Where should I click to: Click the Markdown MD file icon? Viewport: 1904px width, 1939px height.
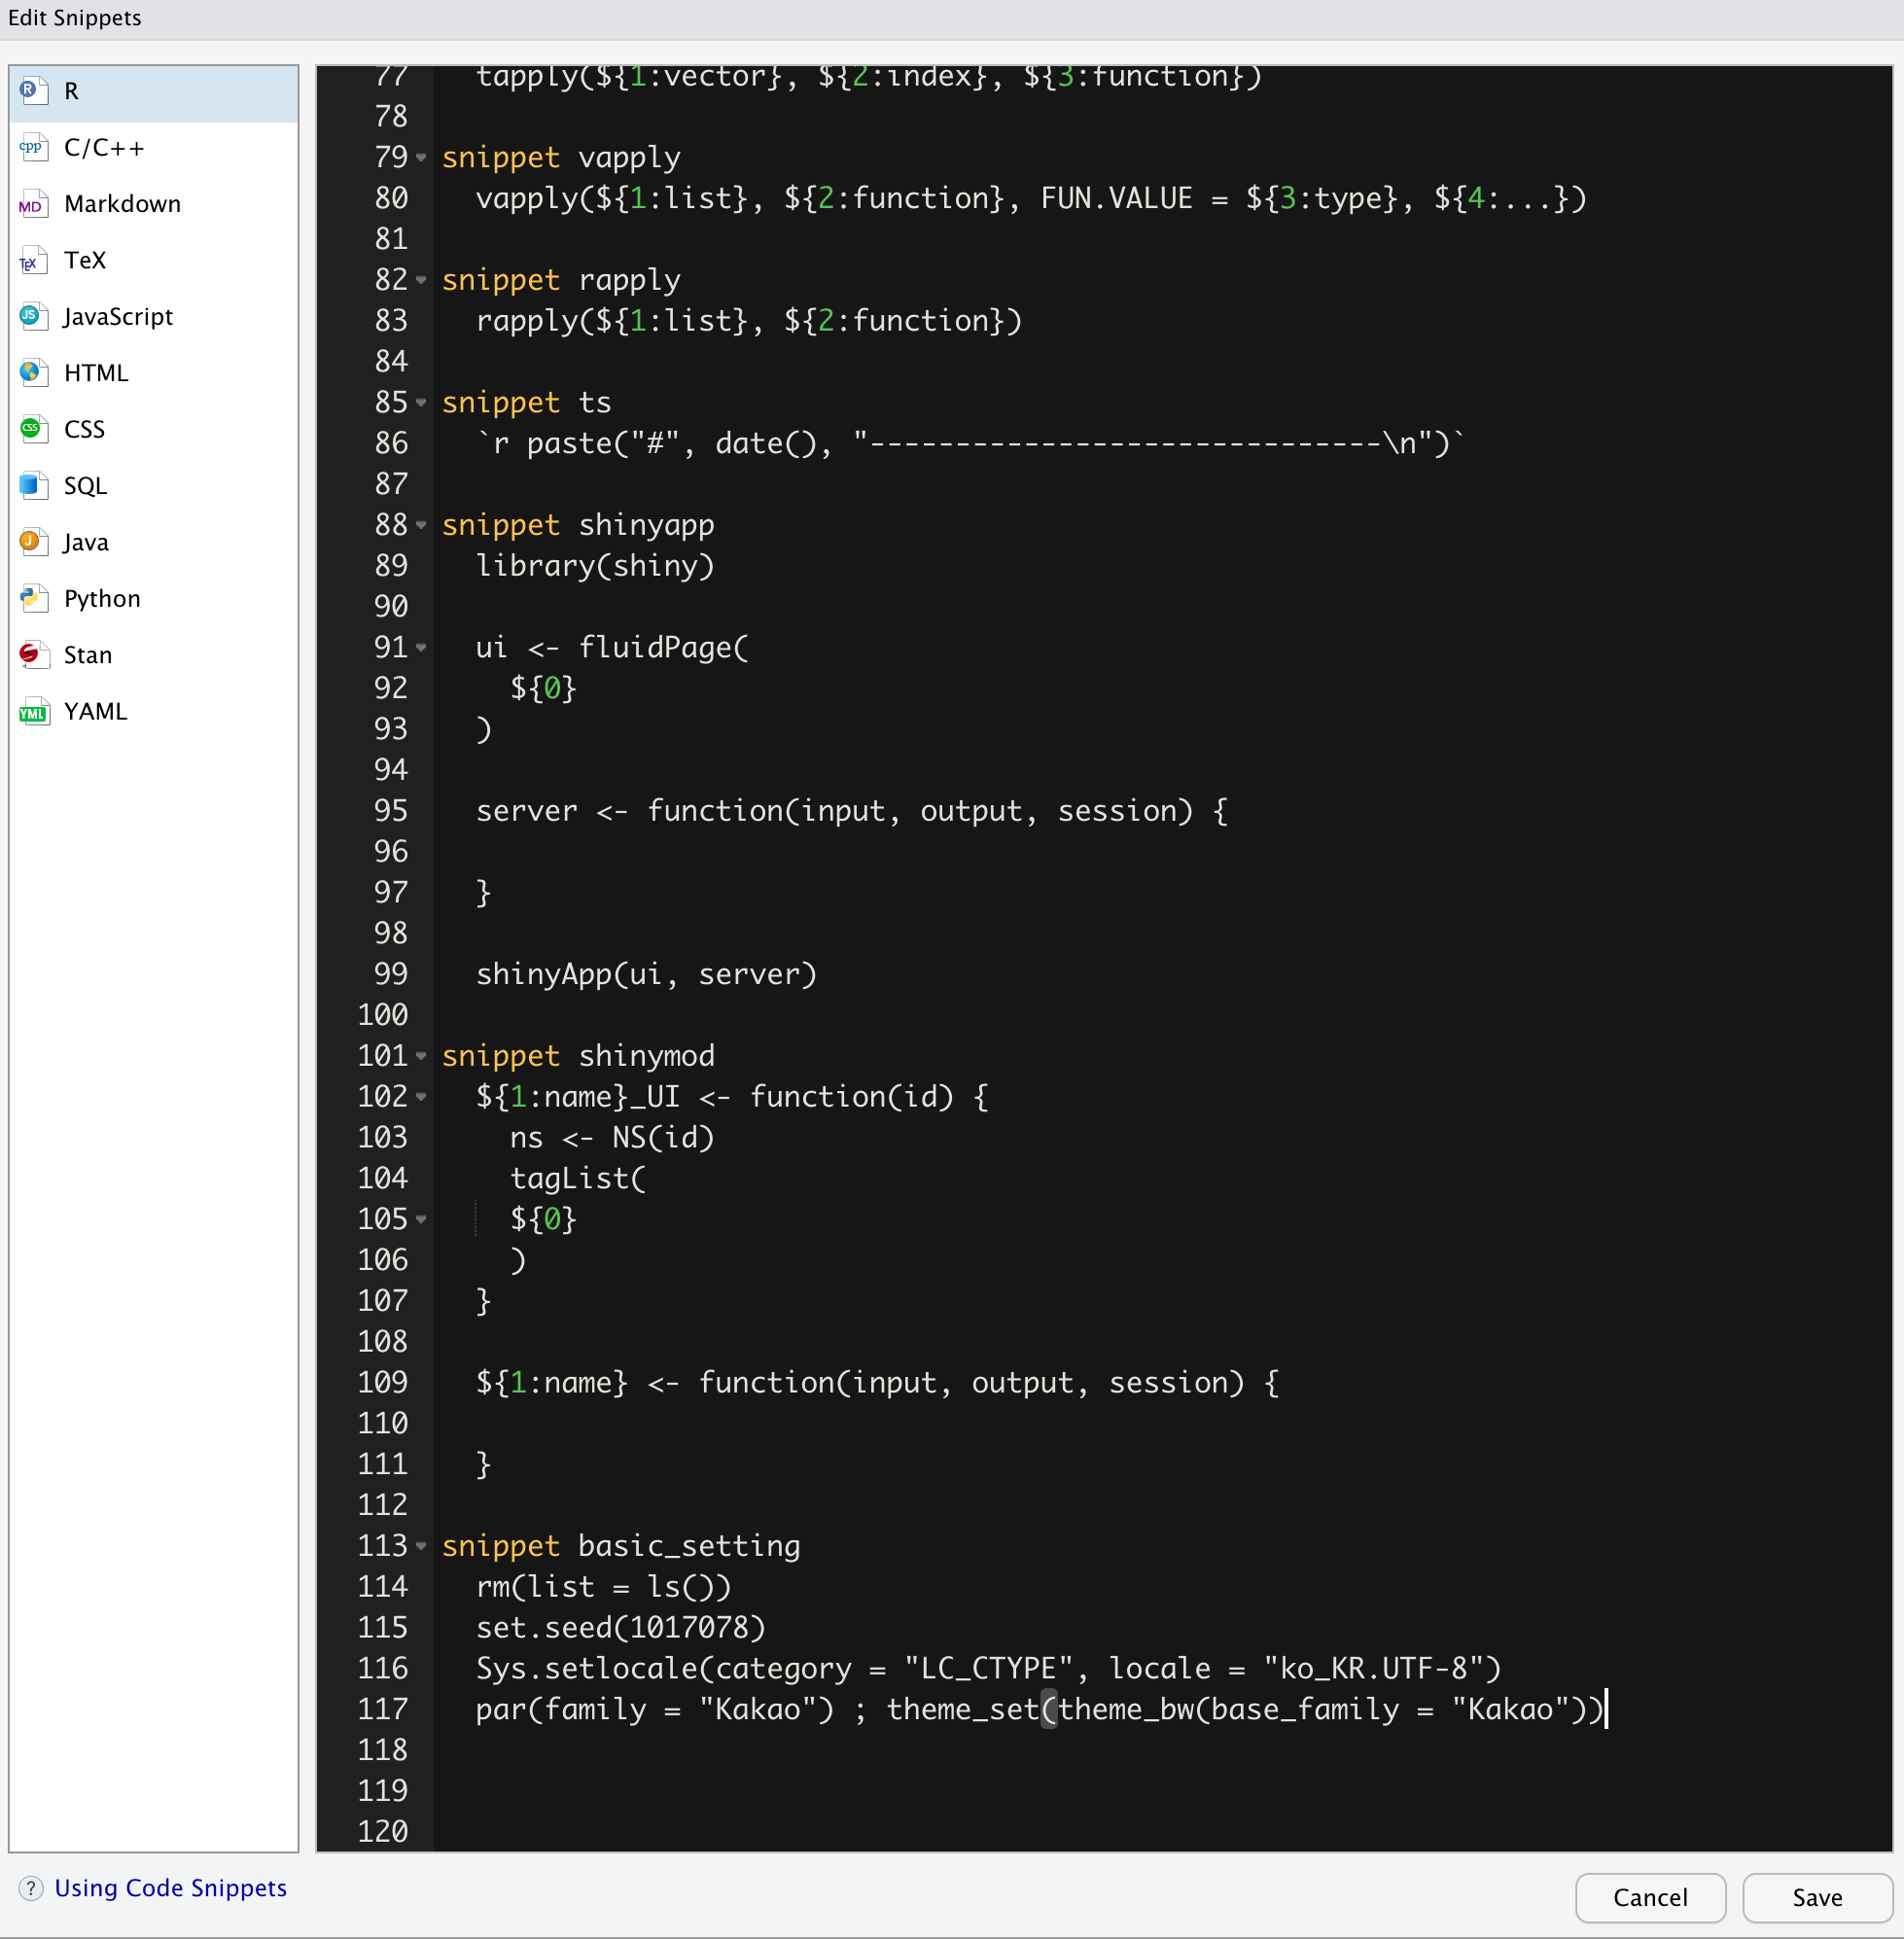(x=33, y=204)
